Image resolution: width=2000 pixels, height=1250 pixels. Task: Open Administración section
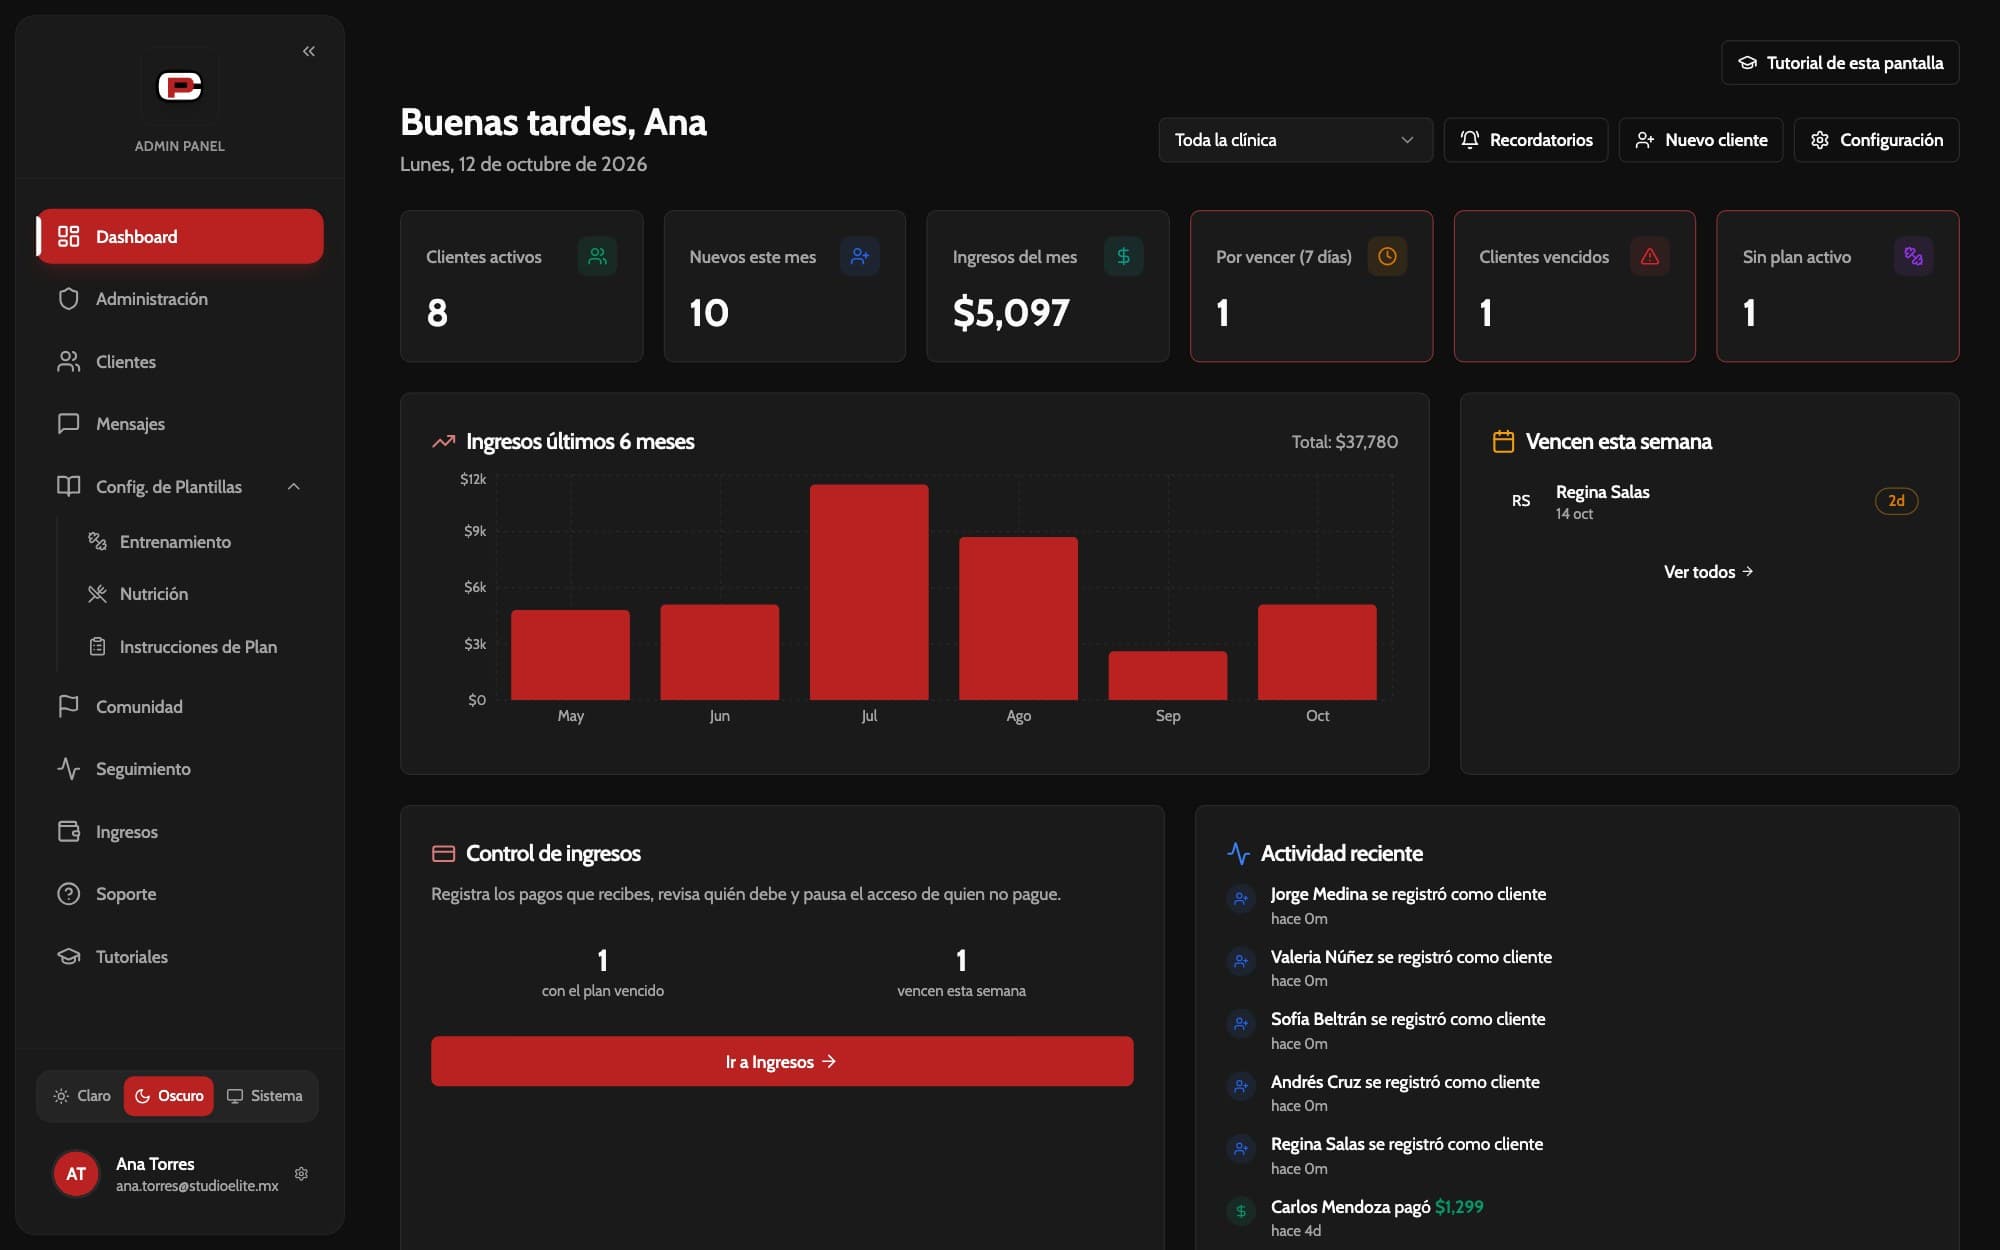(180, 299)
